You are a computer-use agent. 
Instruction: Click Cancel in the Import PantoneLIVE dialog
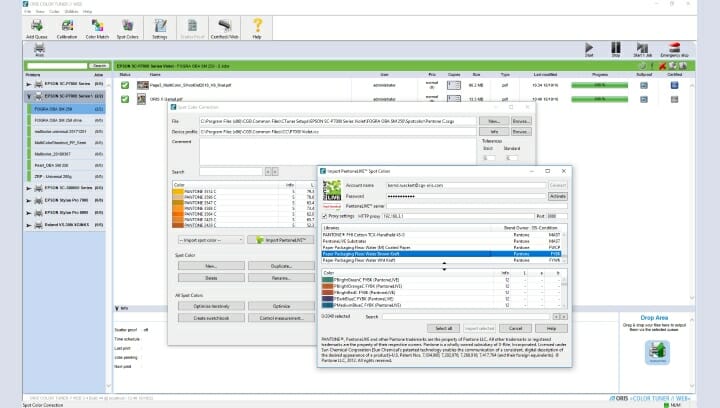(515, 329)
